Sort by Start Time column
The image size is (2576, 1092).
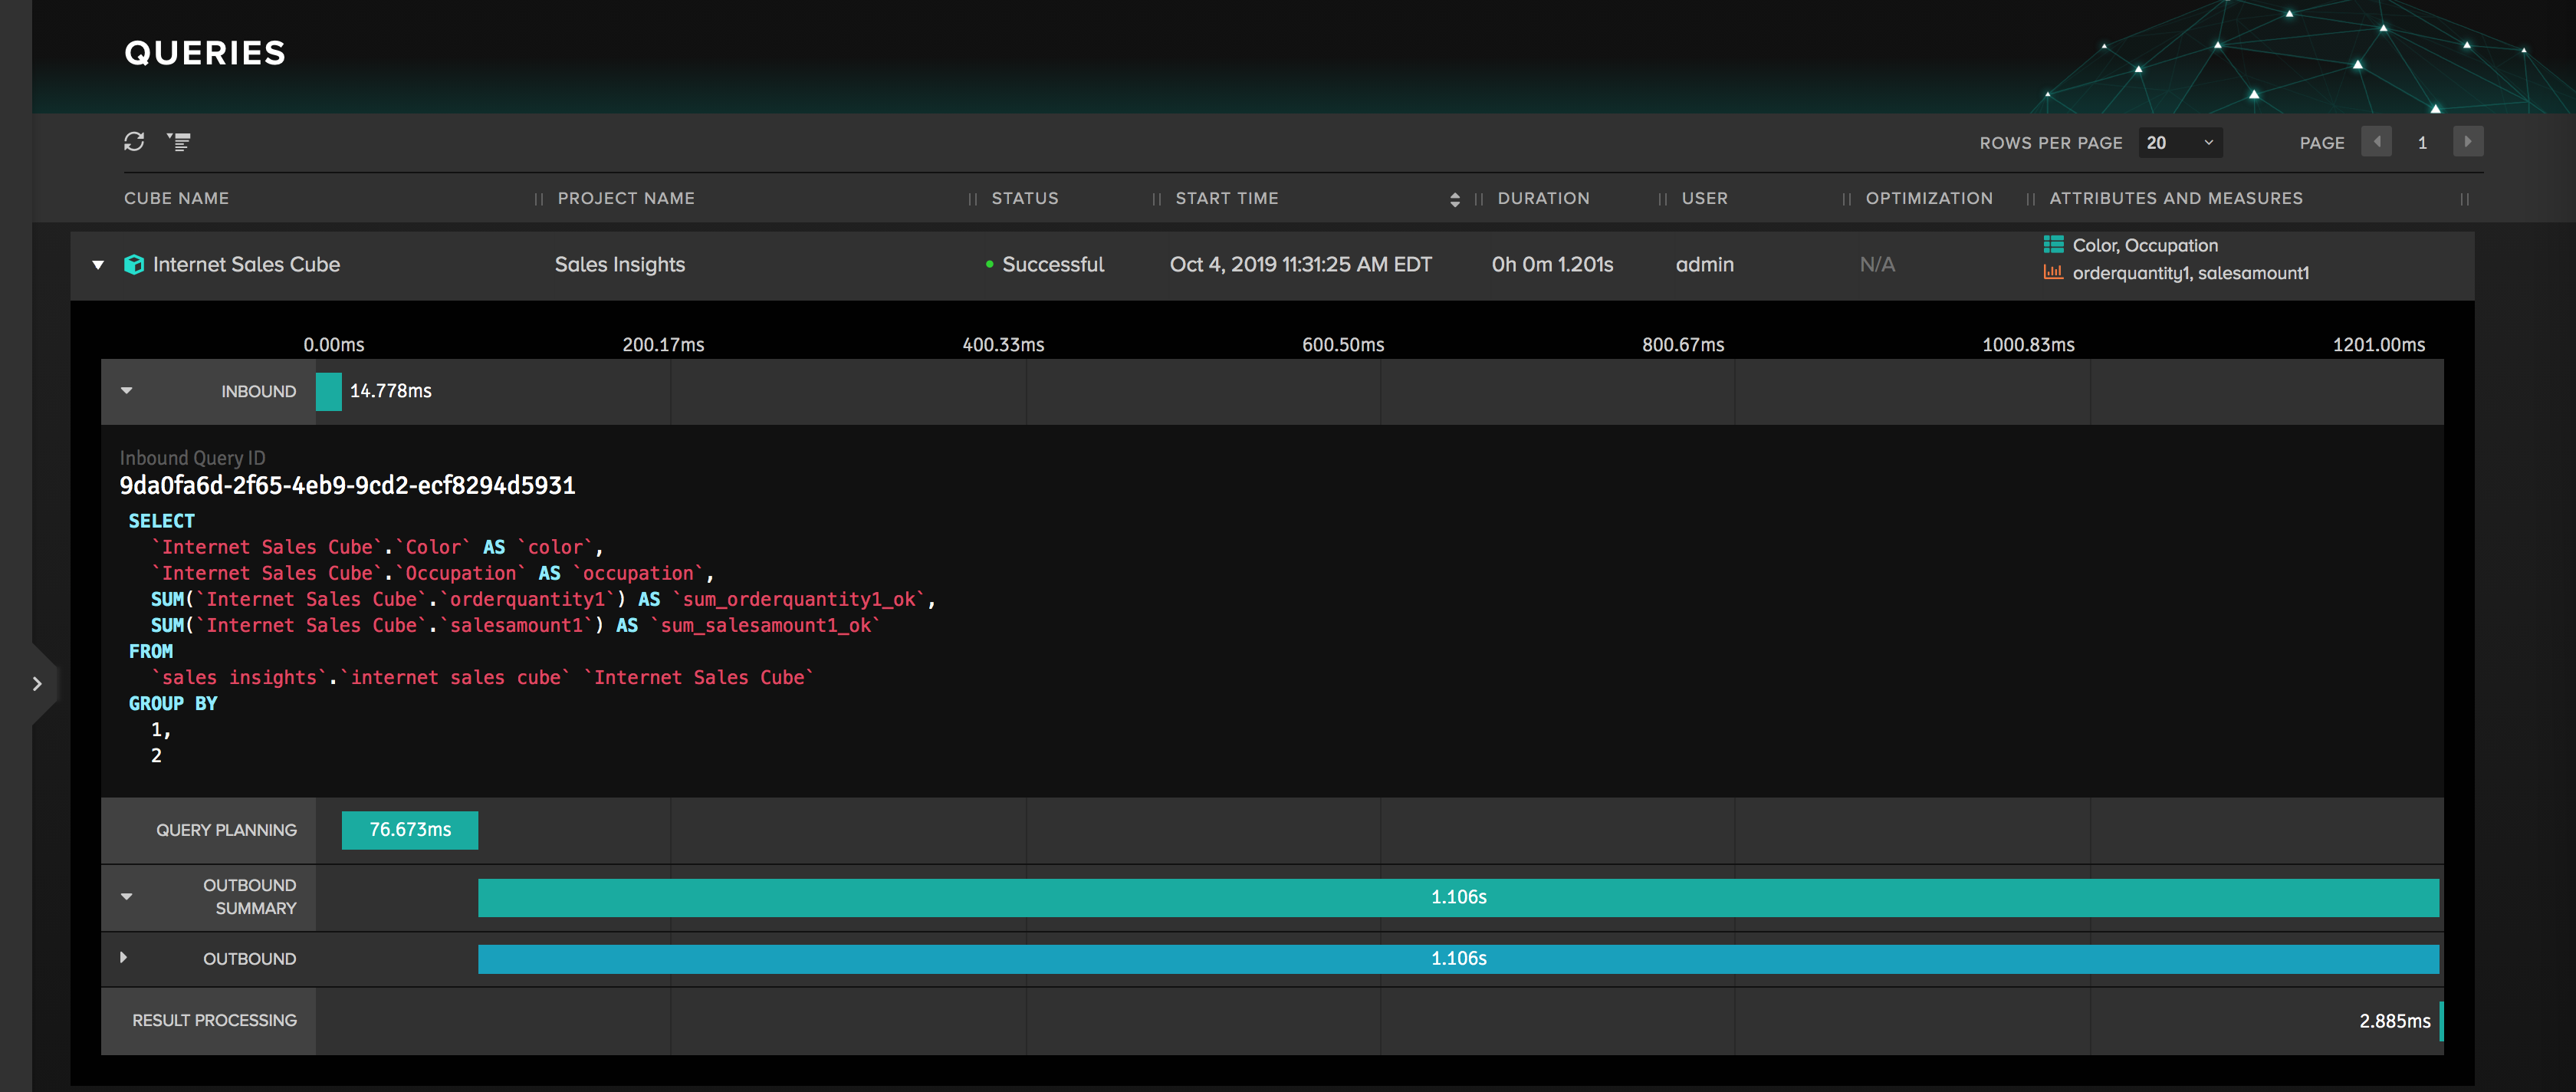pyautogui.click(x=1227, y=199)
